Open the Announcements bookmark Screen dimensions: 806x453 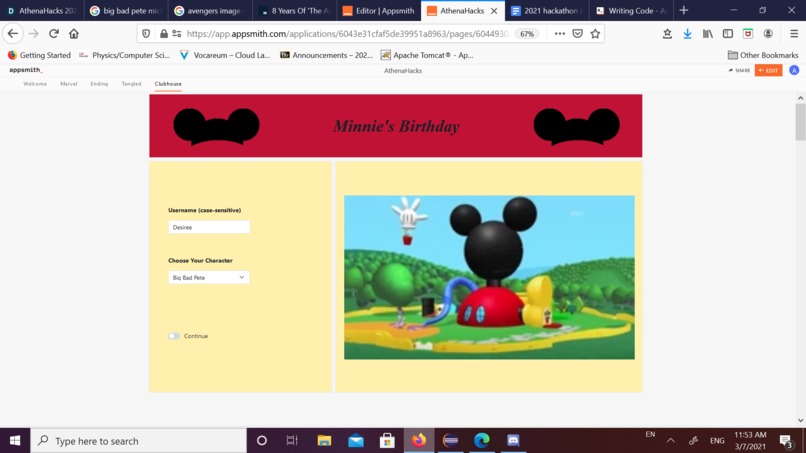[326, 55]
